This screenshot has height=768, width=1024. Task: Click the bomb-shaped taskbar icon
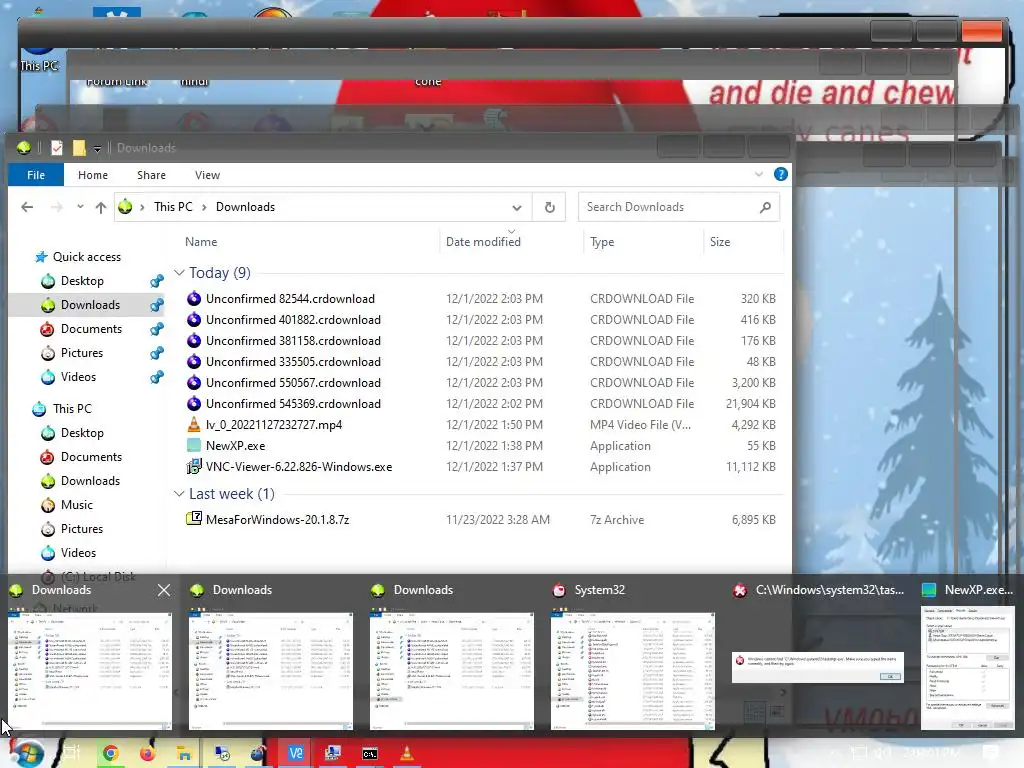[x=259, y=754]
